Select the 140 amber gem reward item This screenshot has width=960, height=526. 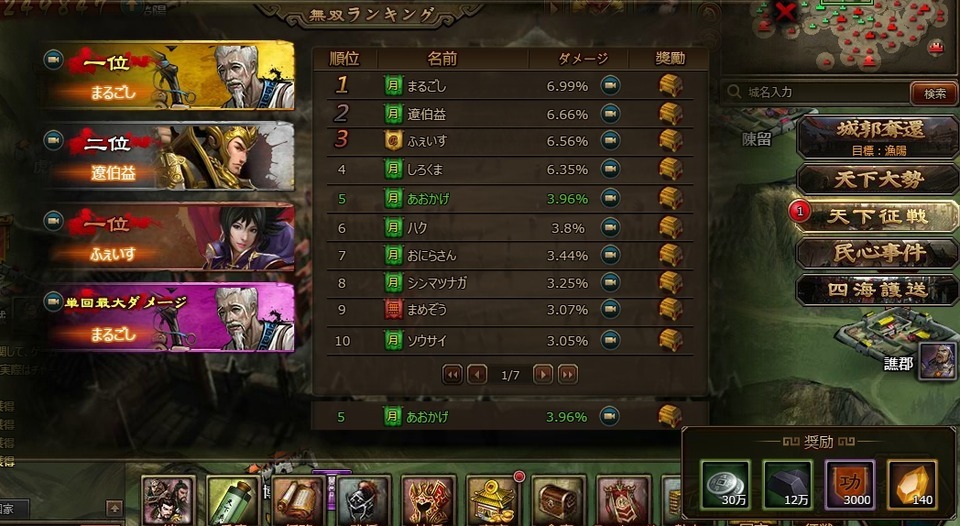(x=912, y=484)
